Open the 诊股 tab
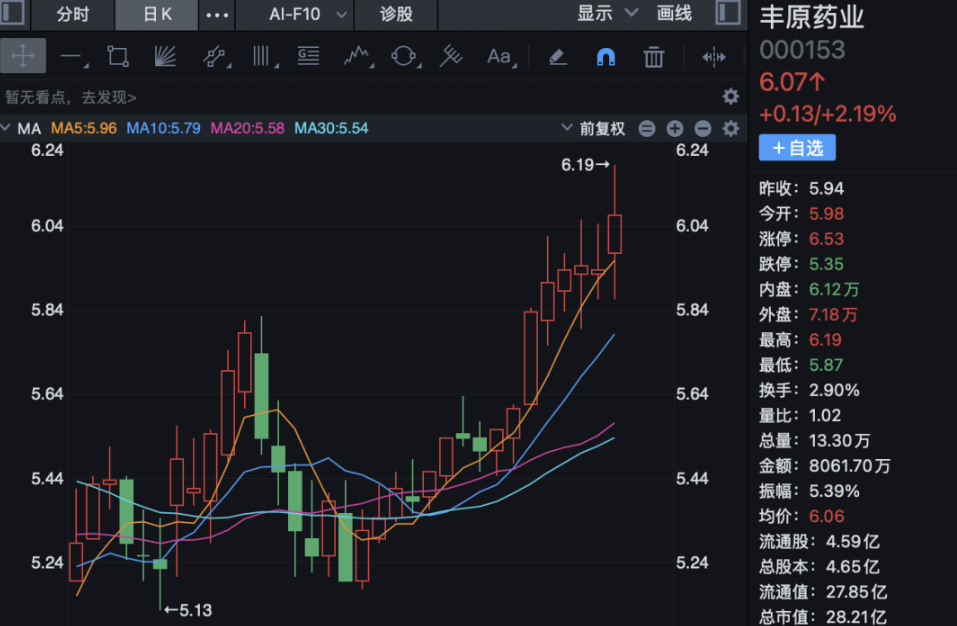This screenshot has height=626, width=957. (396, 14)
